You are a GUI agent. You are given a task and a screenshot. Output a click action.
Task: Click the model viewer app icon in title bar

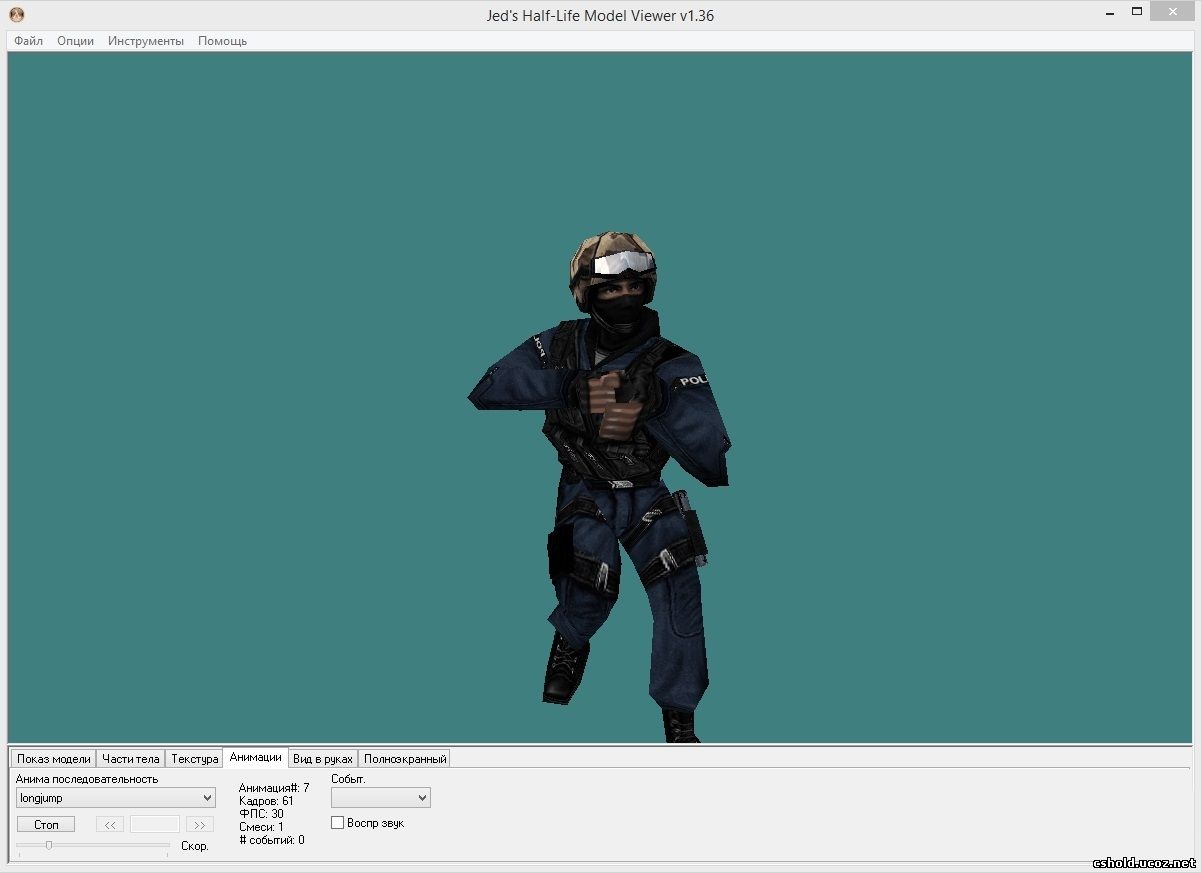coord(16,15)
